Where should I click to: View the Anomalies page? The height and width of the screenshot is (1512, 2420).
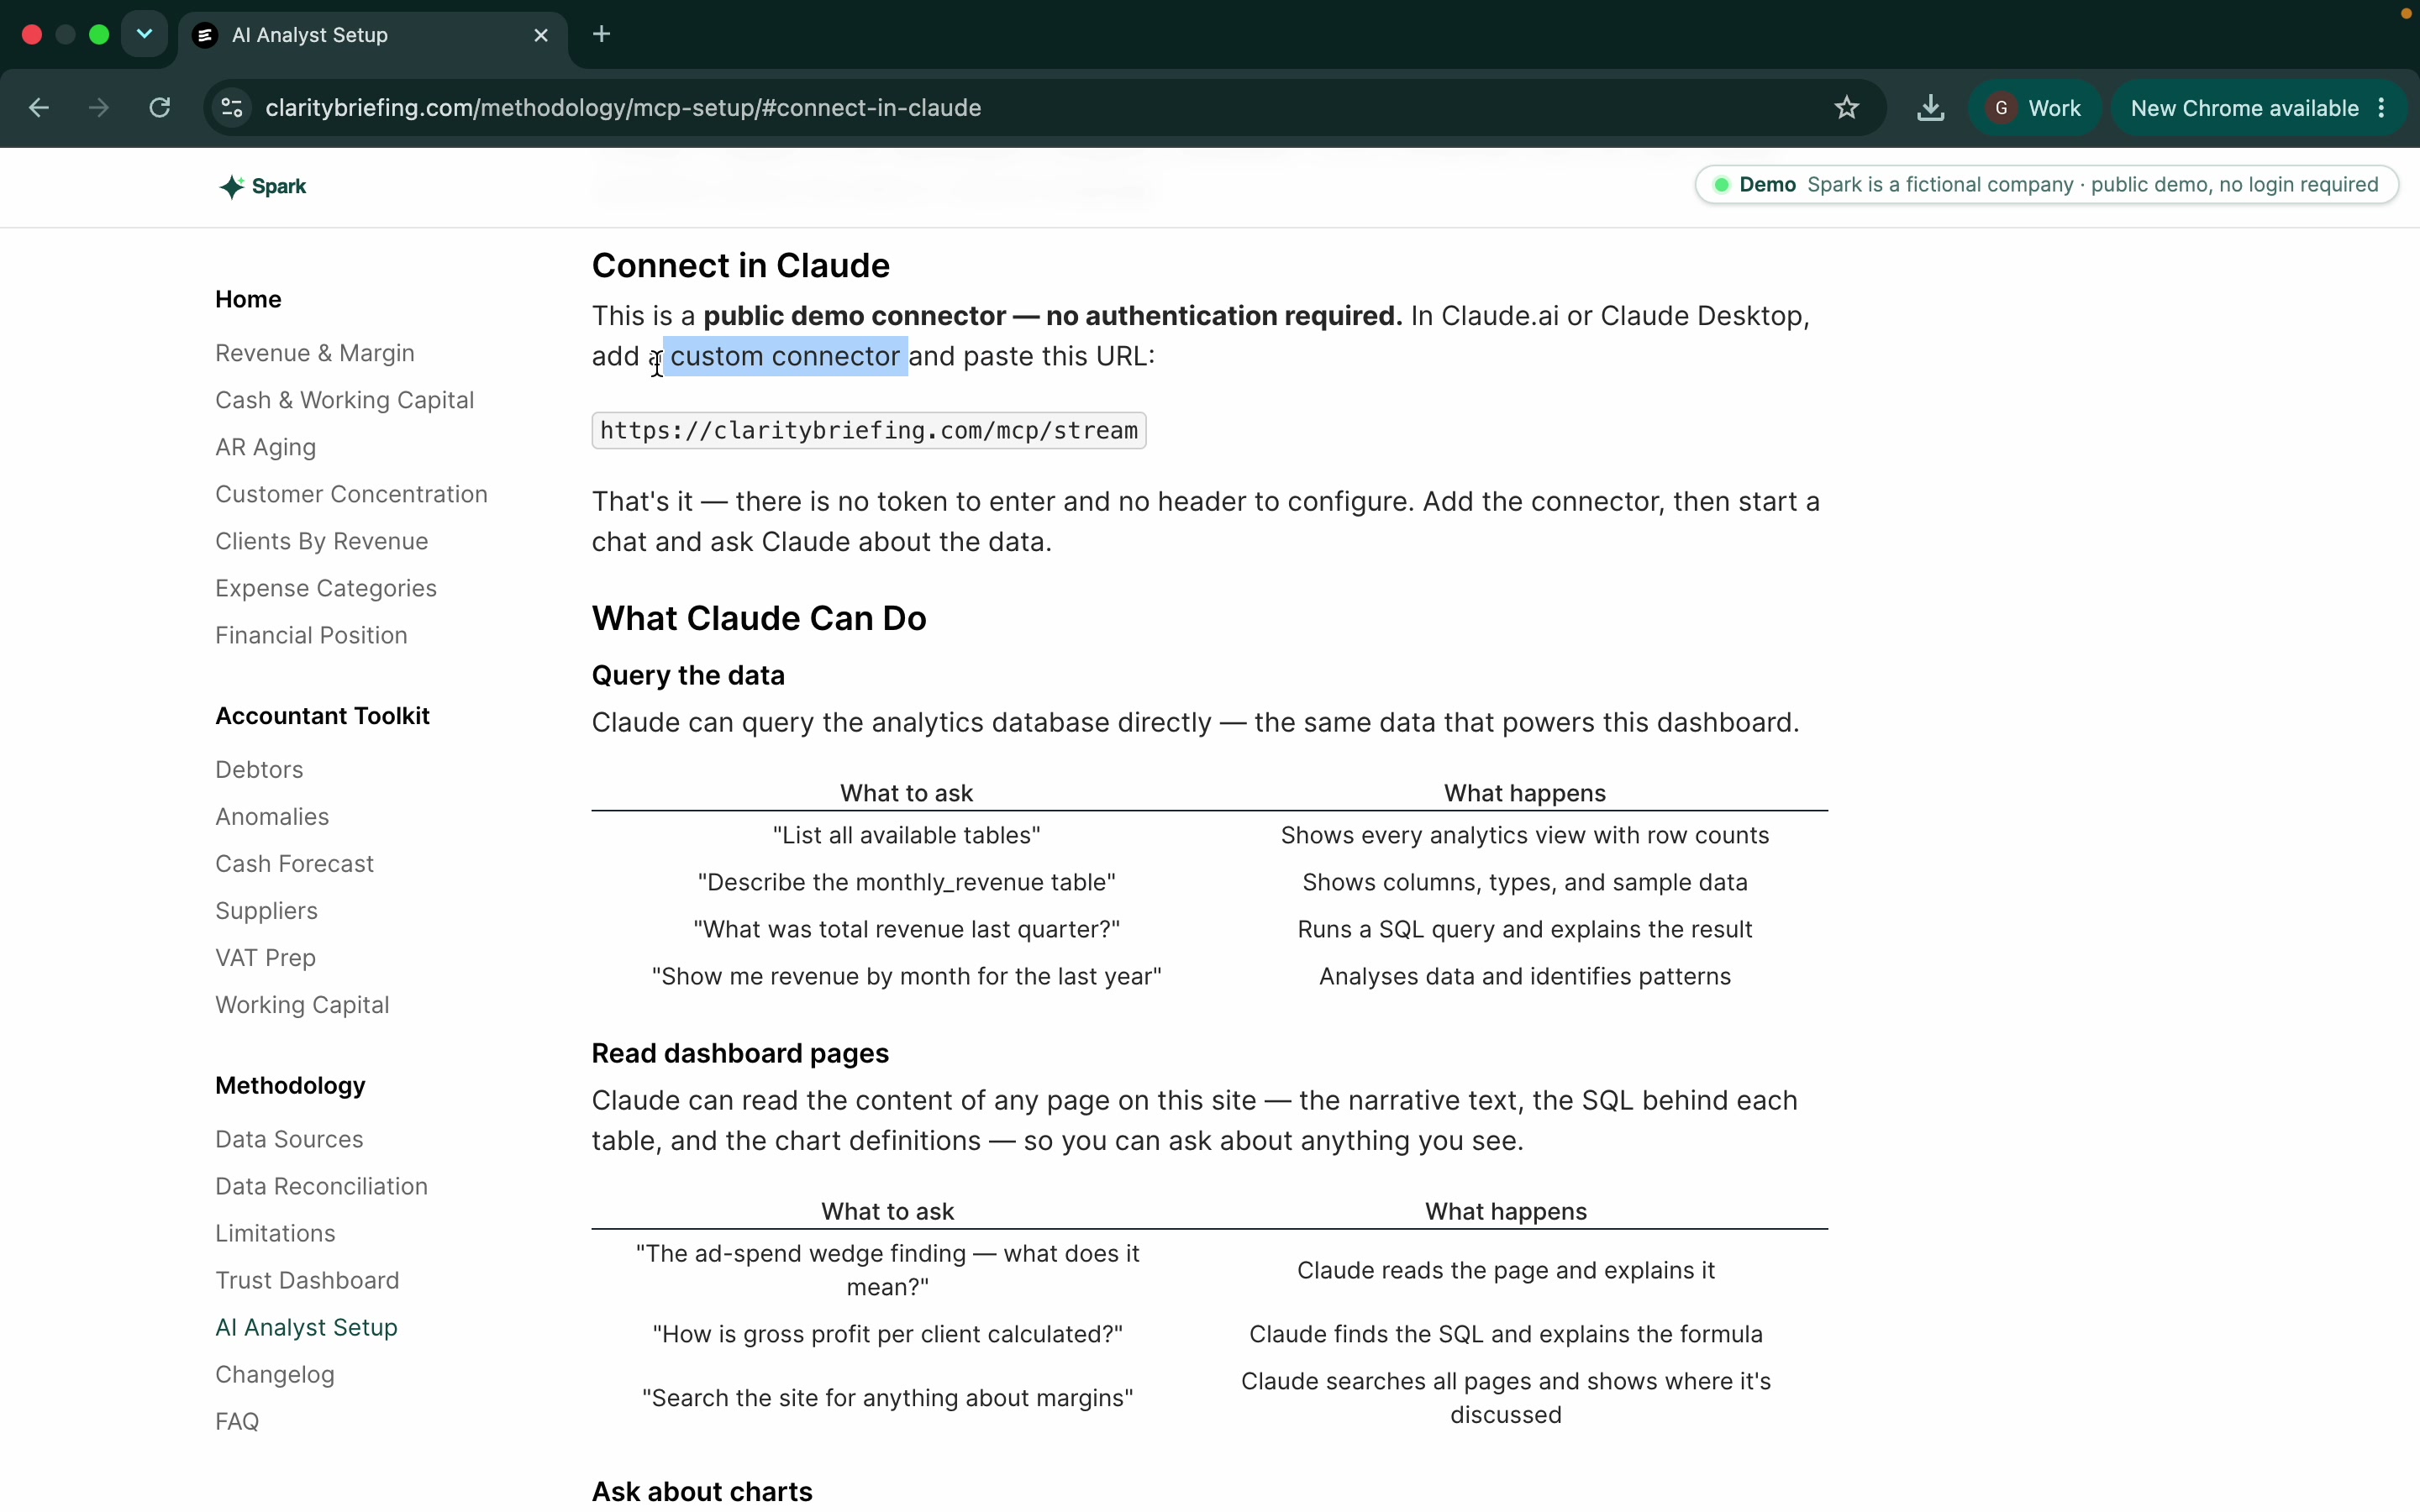272,817
